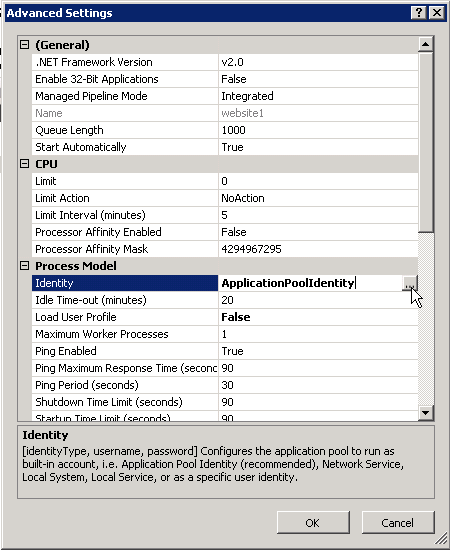Click the vertical scrollbar thumb
Screen dimensions: 450x551
point(425,142)
